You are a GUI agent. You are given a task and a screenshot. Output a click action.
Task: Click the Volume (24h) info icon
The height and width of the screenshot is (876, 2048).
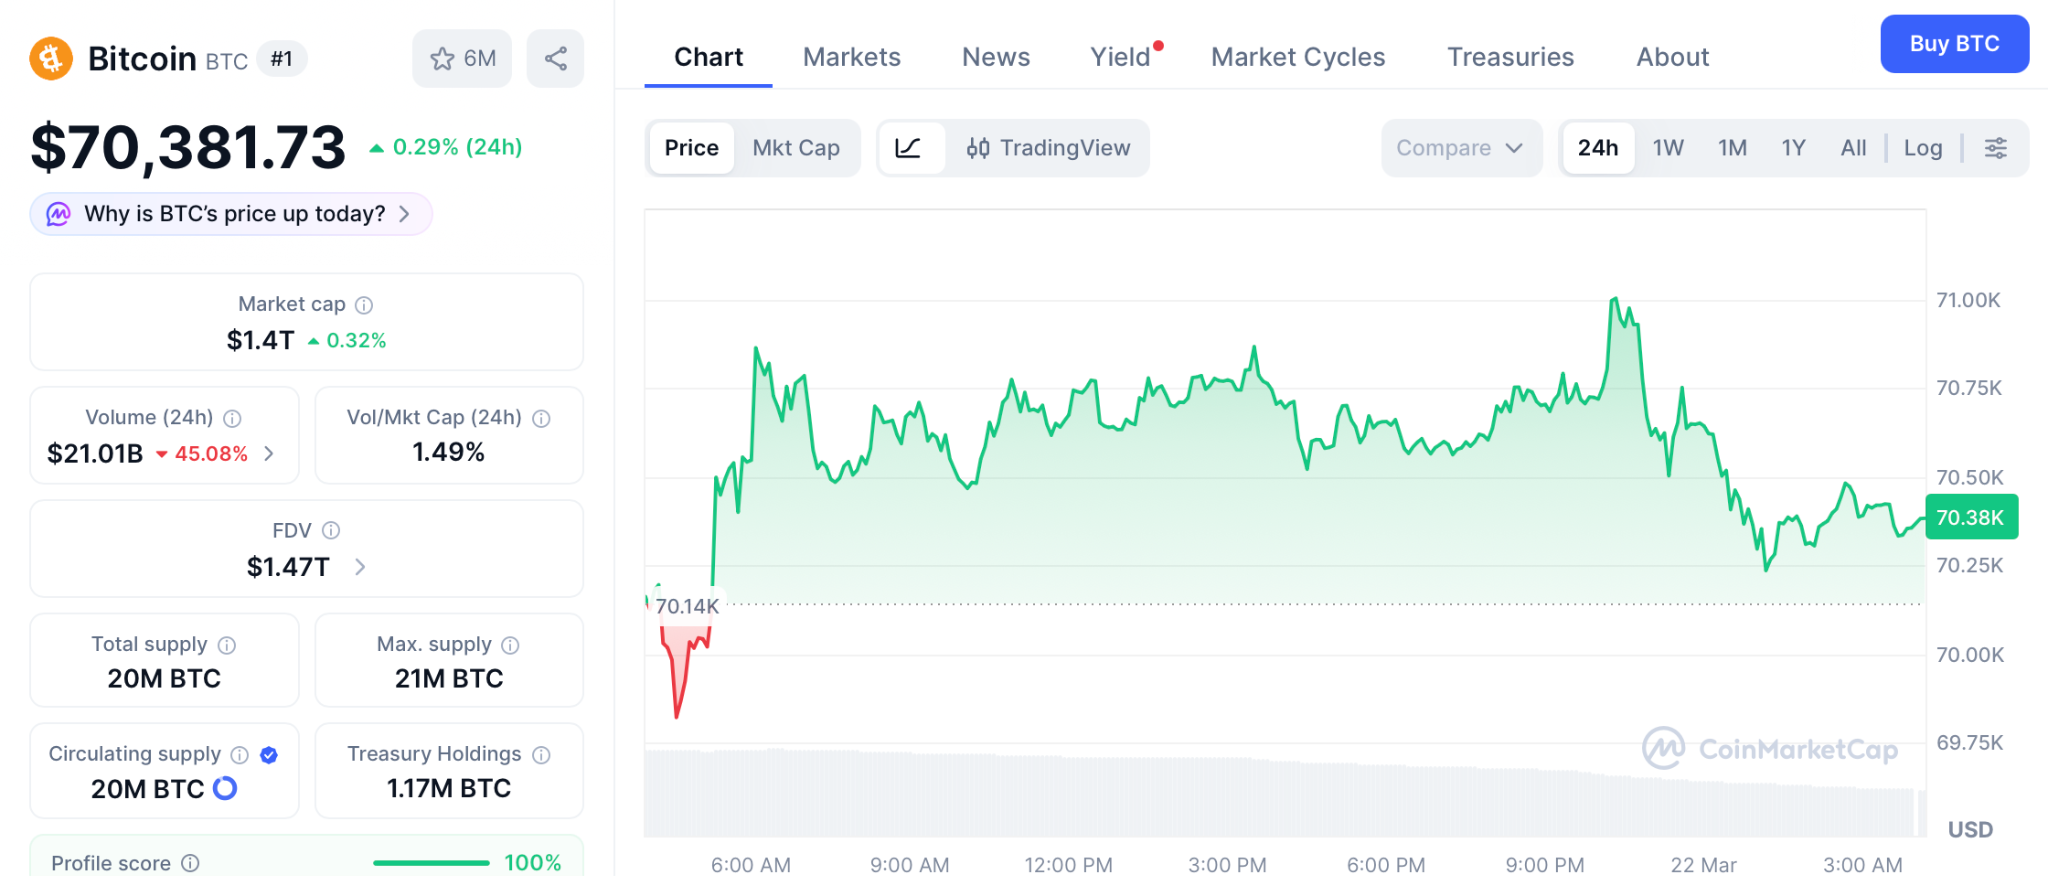(x=232, y=418)
